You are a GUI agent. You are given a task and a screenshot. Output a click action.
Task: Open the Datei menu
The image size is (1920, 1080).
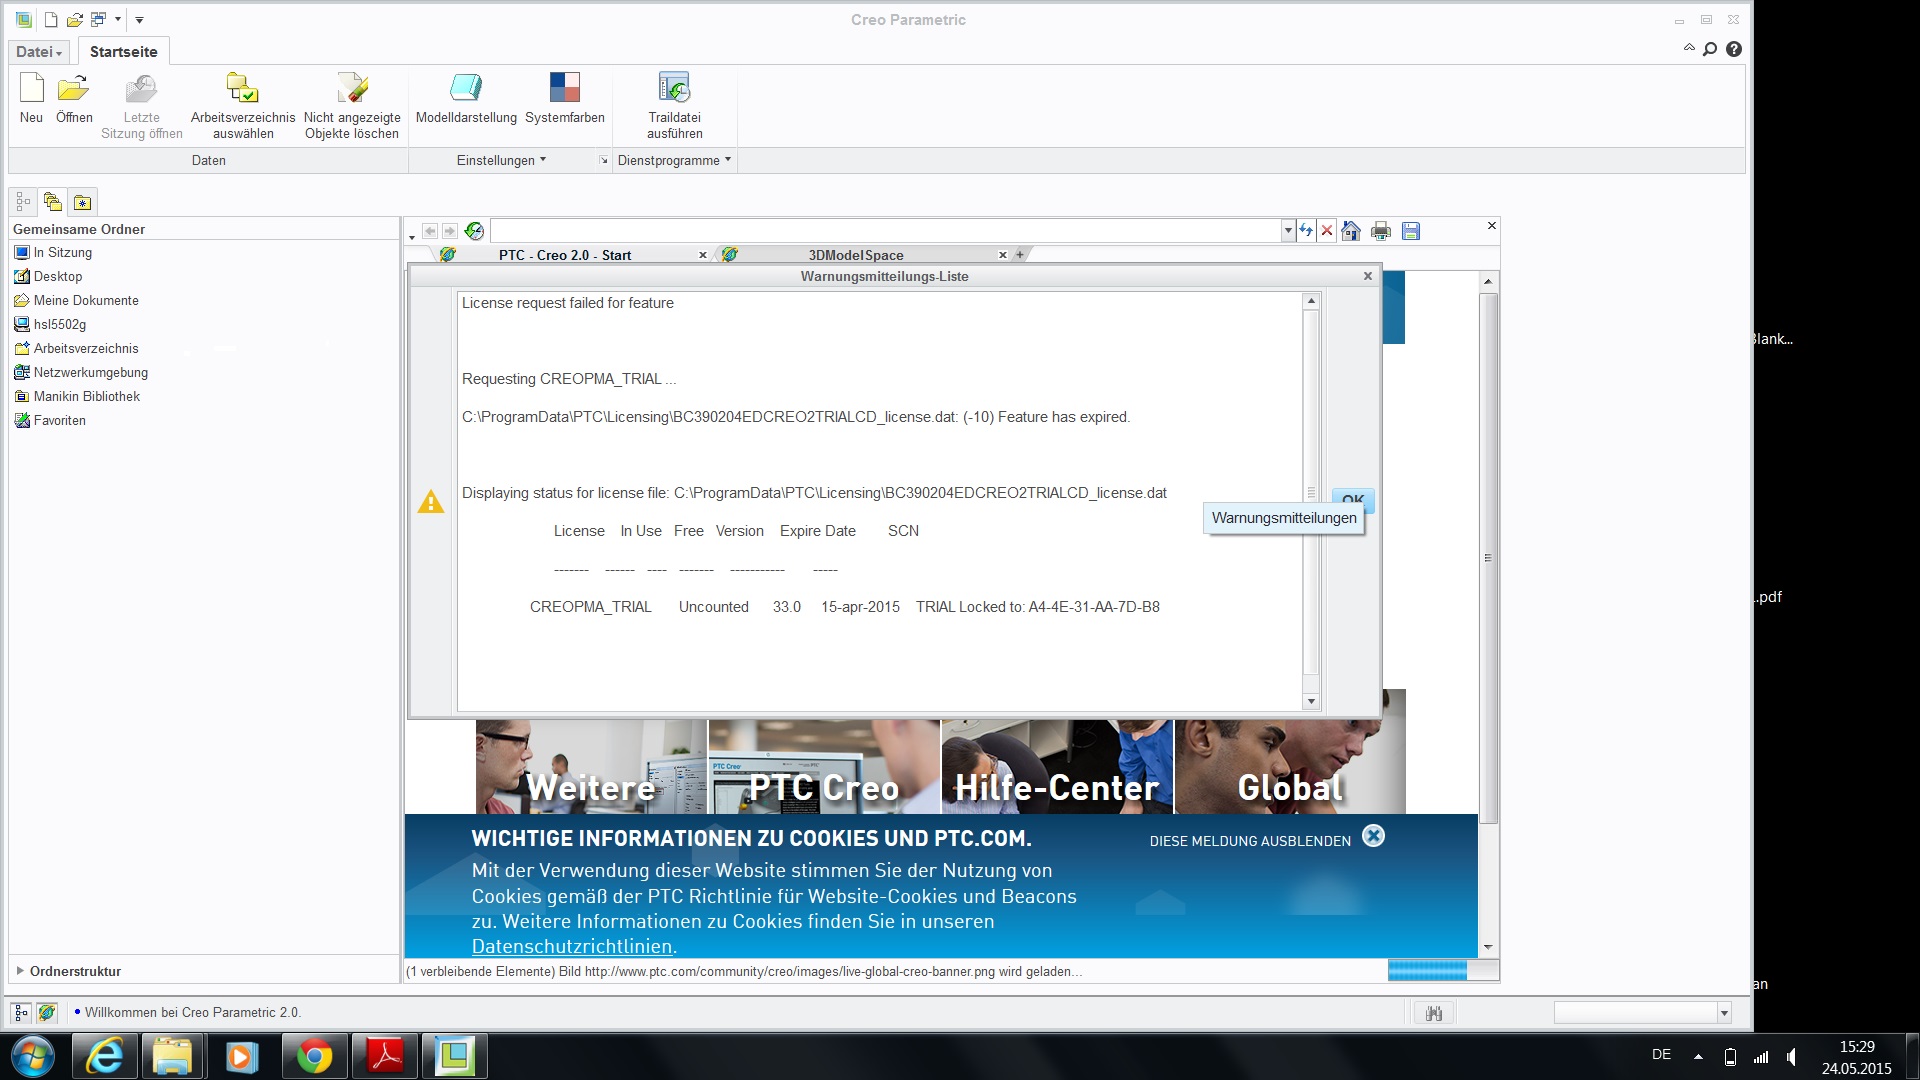pyautogui.click(x=40, y=52)
